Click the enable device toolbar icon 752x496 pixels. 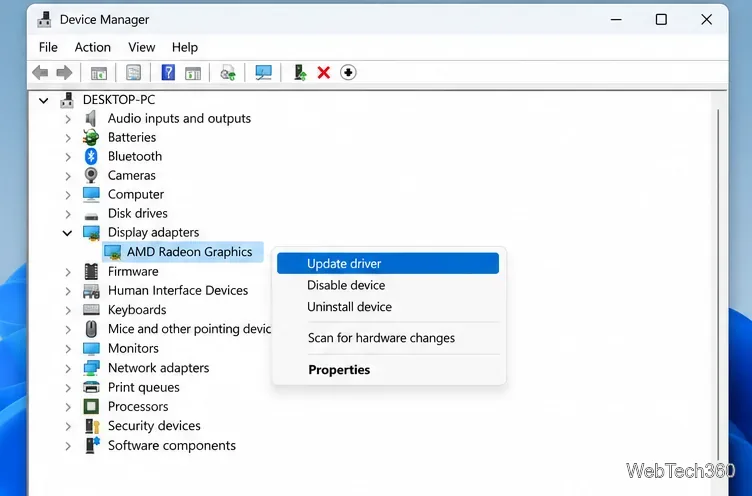tap(300, 73)
